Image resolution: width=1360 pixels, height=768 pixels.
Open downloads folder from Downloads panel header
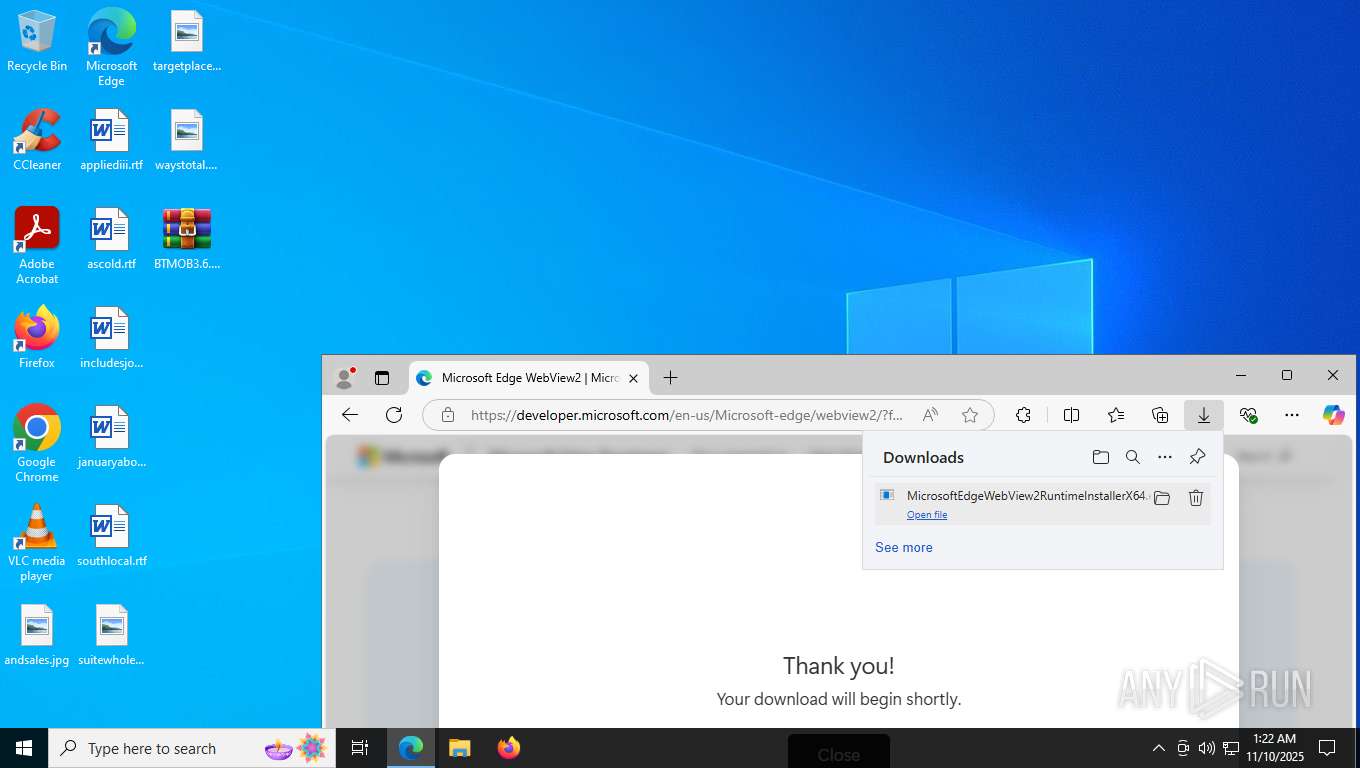tap(1101, 457)
